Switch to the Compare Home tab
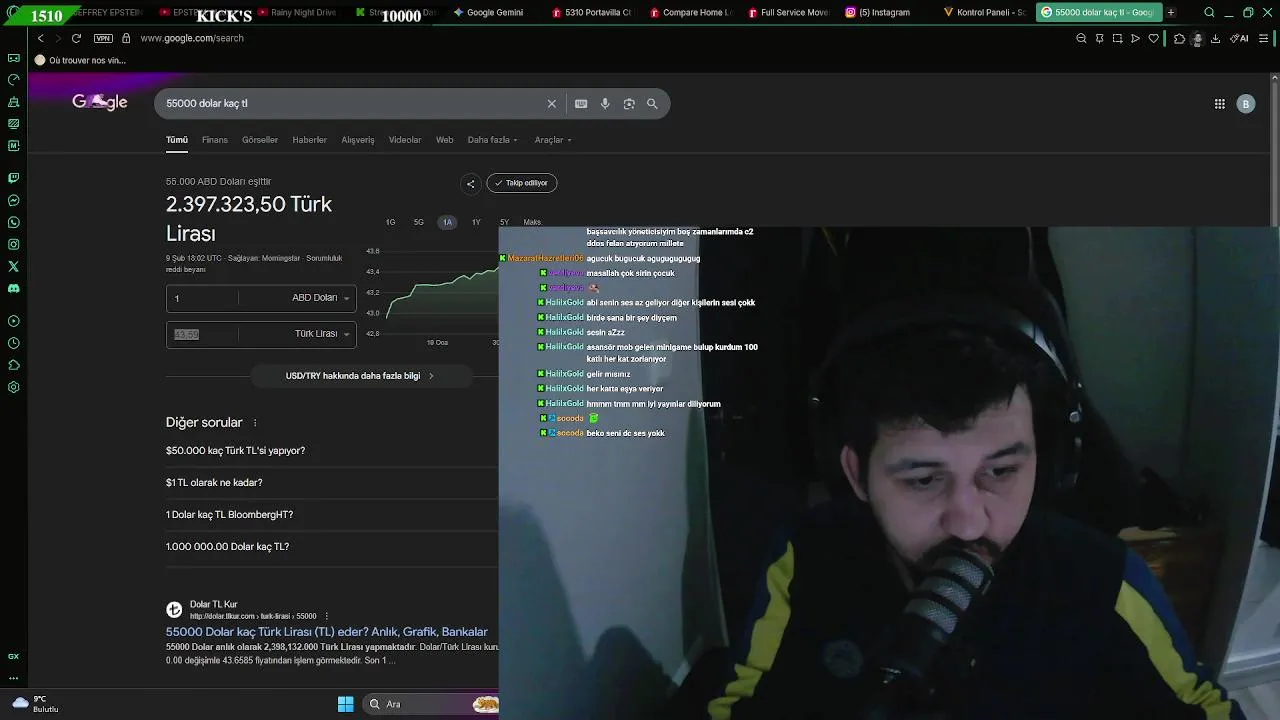 690,12
